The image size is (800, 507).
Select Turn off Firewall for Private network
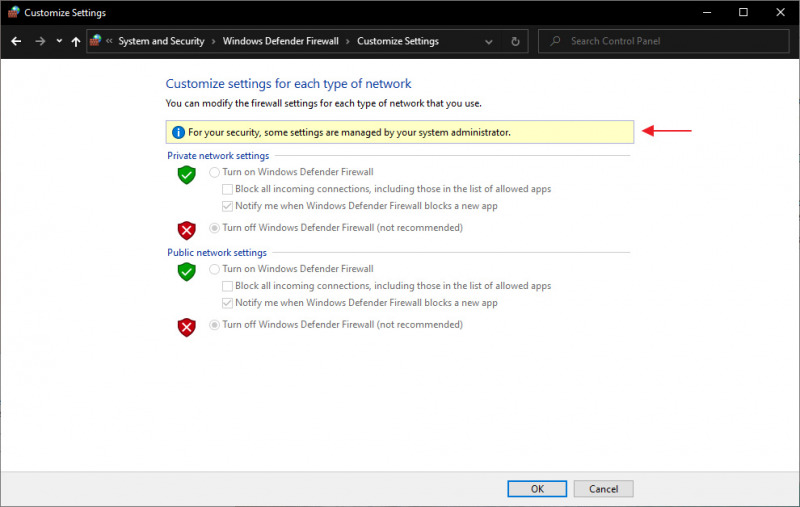[x=214, y=228]
